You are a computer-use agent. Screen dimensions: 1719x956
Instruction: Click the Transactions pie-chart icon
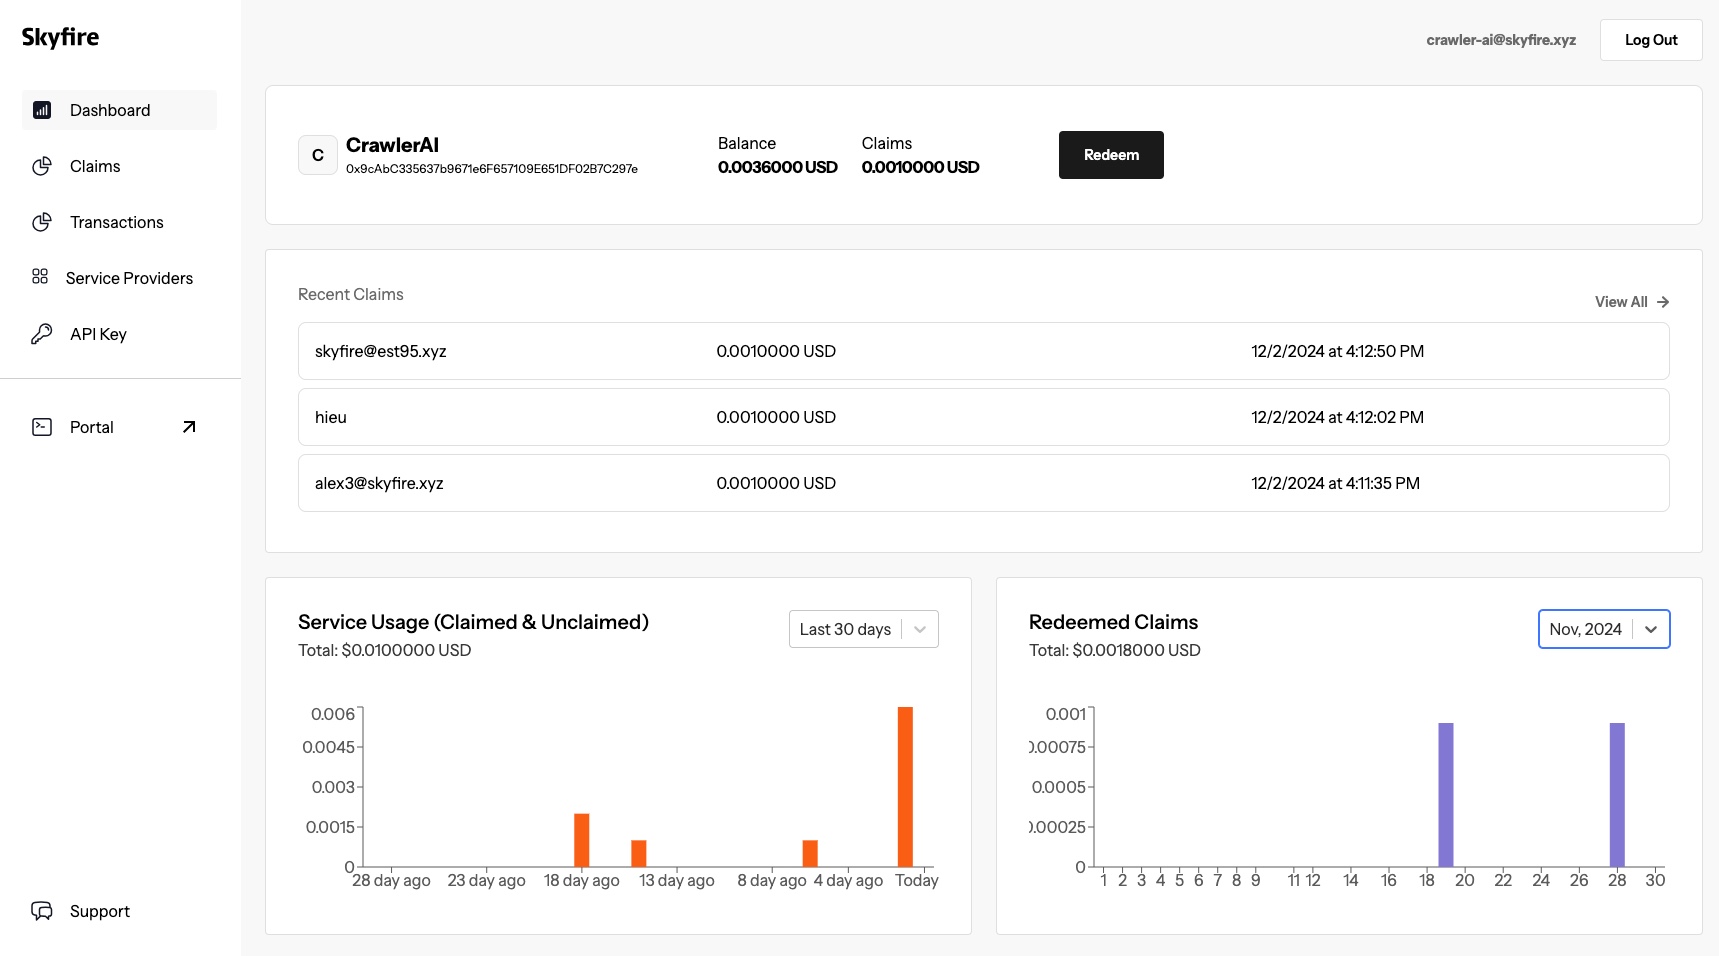coord(42,222)
